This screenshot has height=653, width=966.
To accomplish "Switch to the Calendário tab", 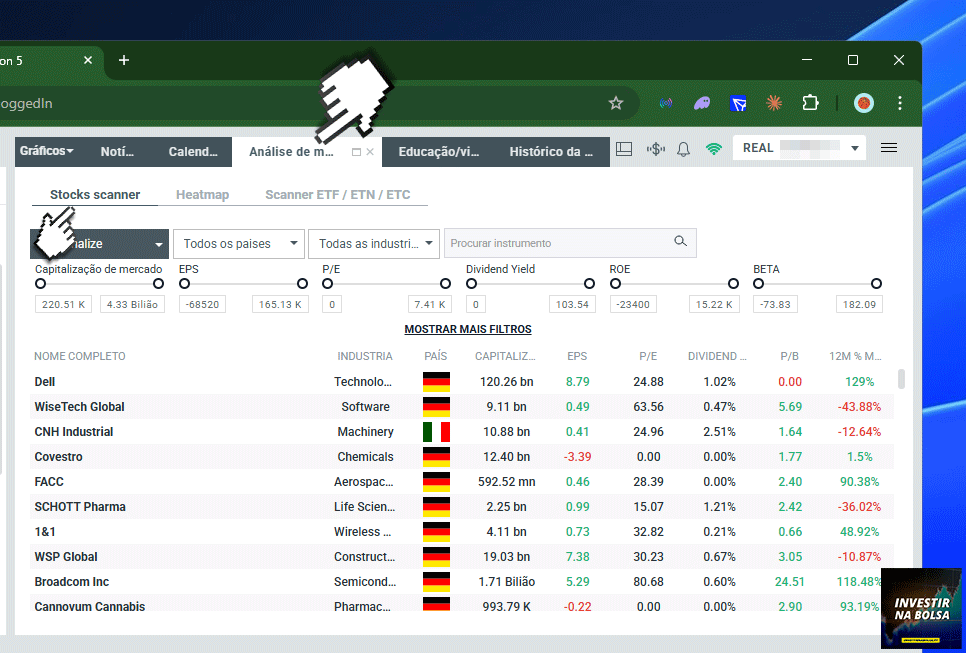I will coord(193,152).
